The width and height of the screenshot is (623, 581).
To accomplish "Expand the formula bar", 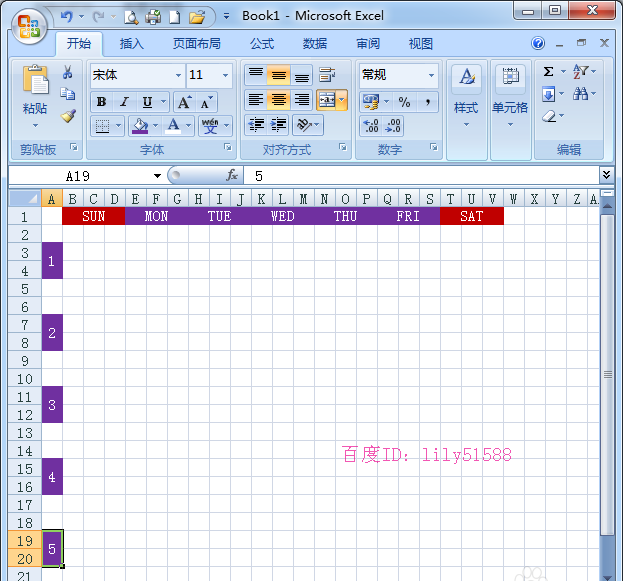I will [606, 175].
